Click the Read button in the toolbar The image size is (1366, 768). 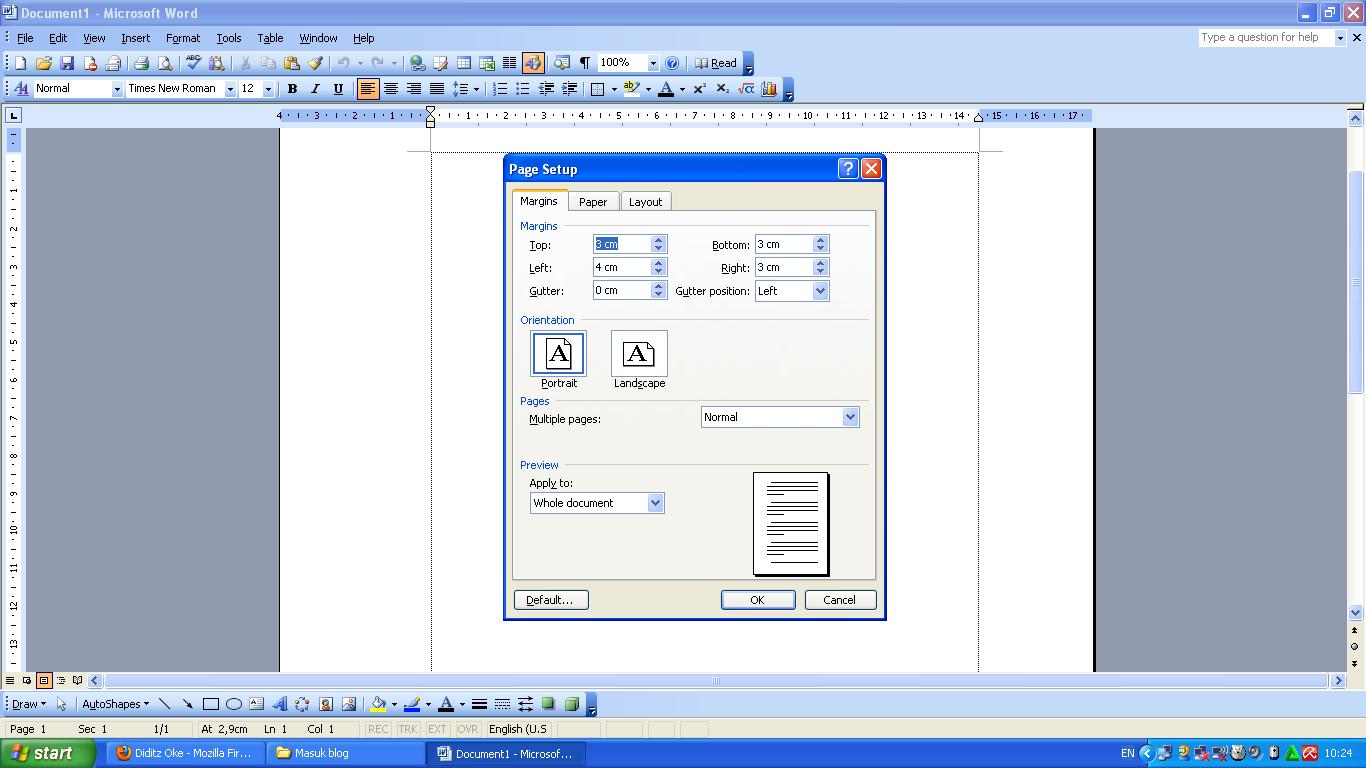tap(716, 63)
